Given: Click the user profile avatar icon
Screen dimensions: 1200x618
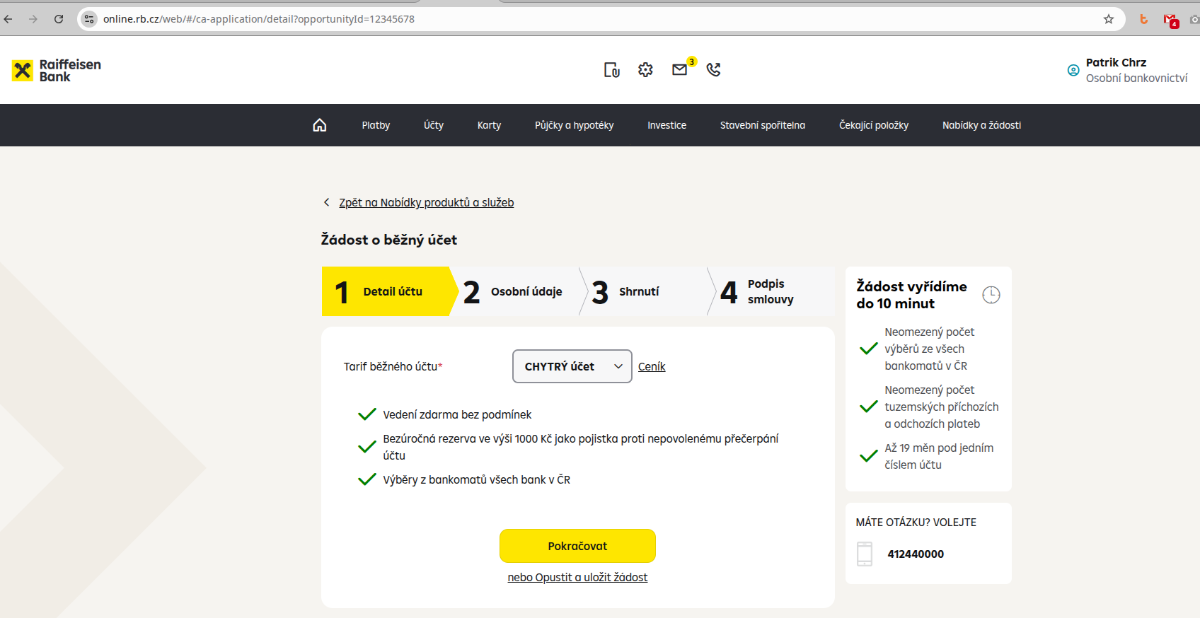Looking at the screenshot, I should pyautogui.click(x=1073, y=70).
